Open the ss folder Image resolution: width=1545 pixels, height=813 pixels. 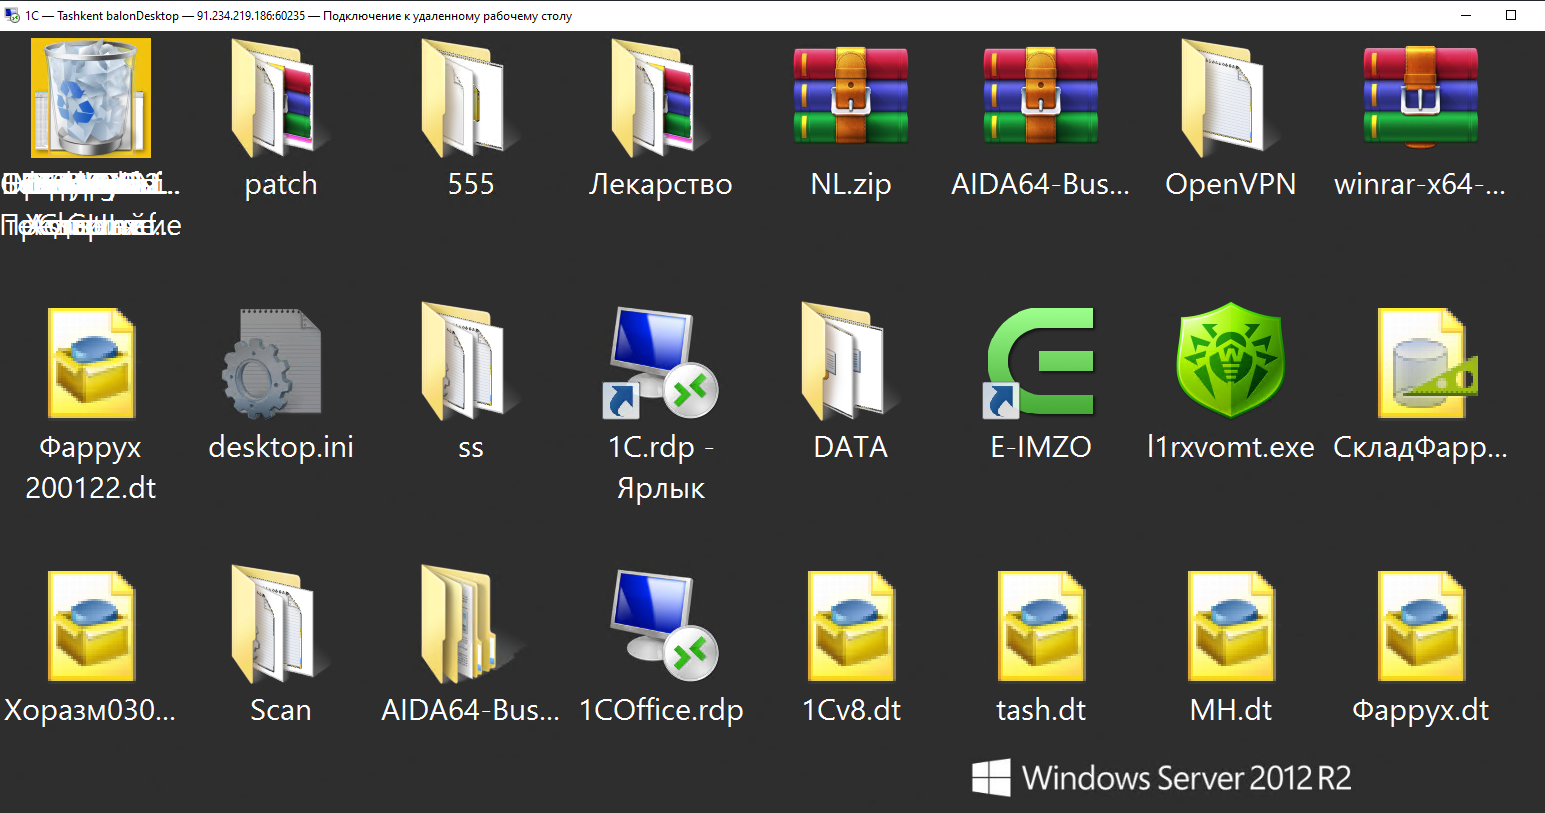tap(470, 362)
